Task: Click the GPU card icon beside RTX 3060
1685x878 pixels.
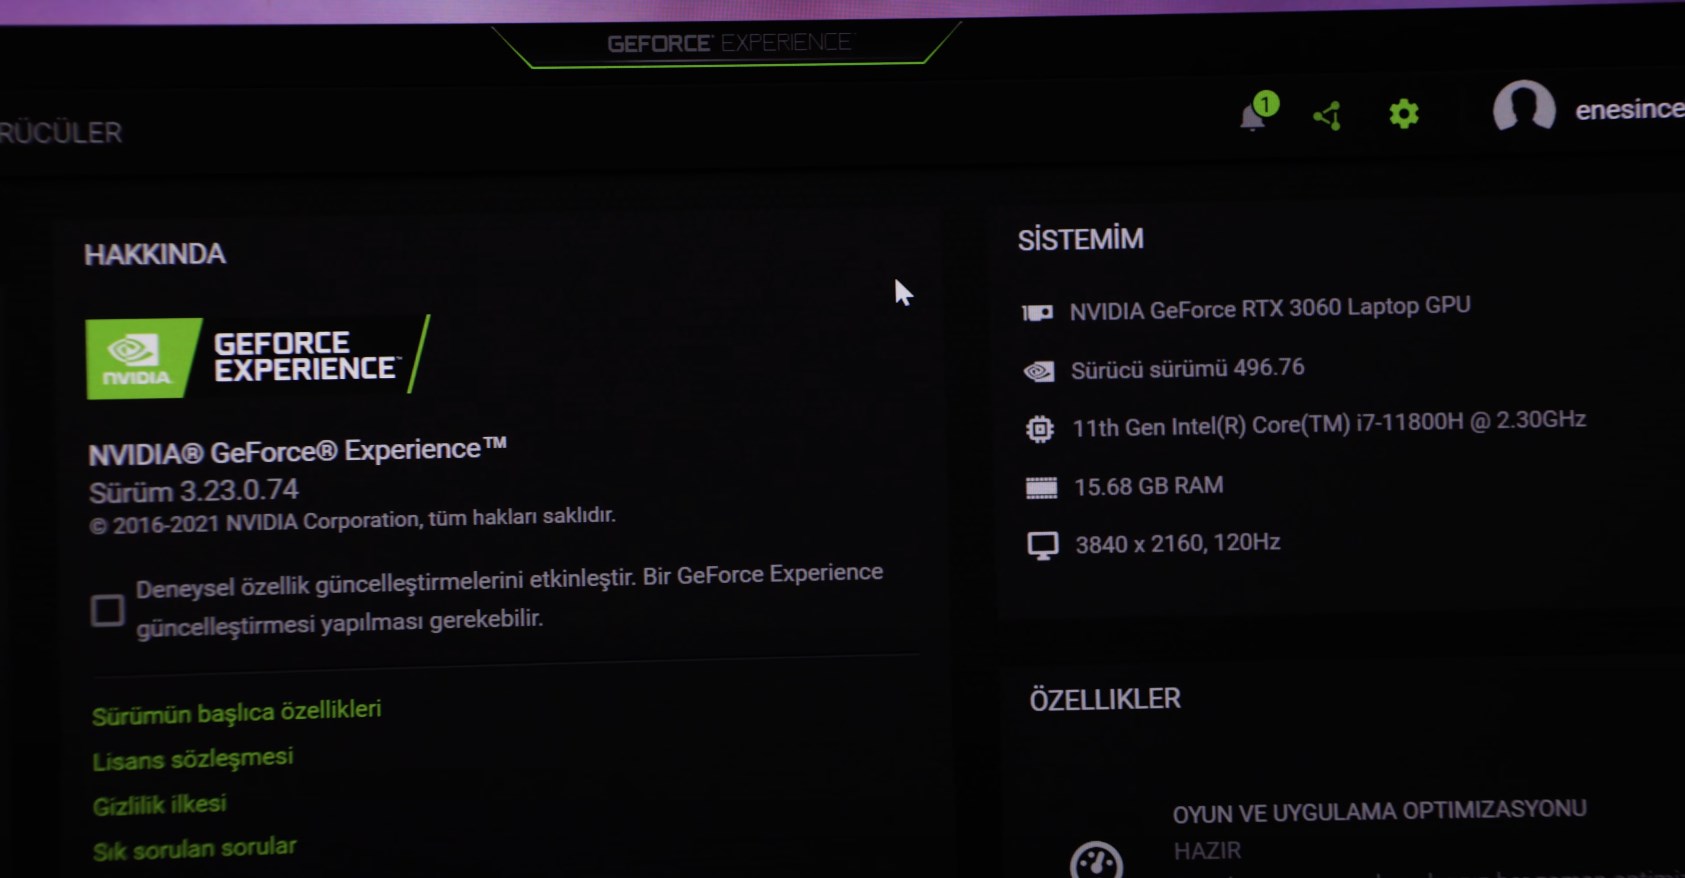Action: [1038, 313]
